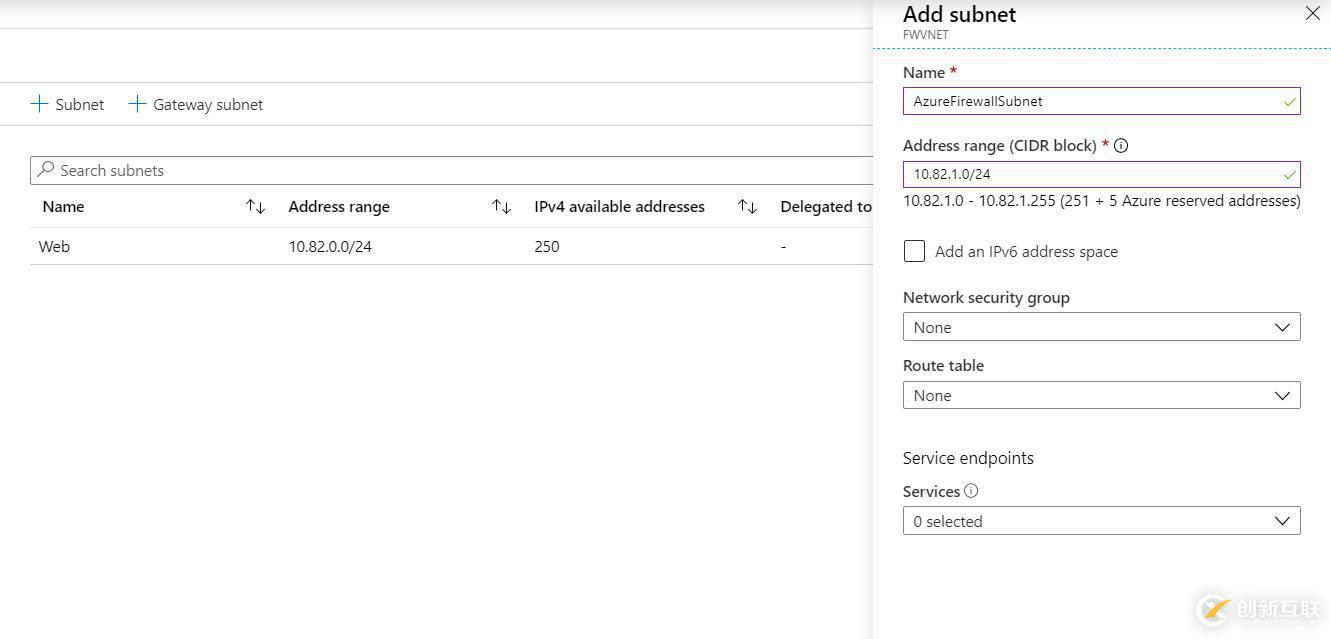Select the 10.82.0.0/24 address range cell
The image size is (1331, 639).
pyautogui.click(x=330, y=246)
